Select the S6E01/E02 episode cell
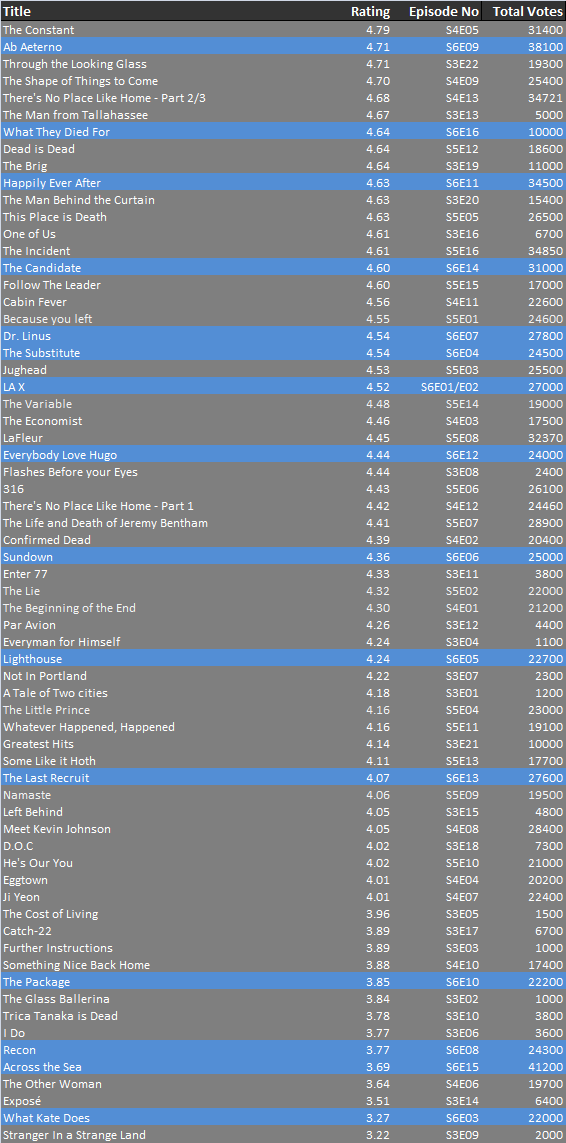The image size is (566, 1143). coord(450,387)
